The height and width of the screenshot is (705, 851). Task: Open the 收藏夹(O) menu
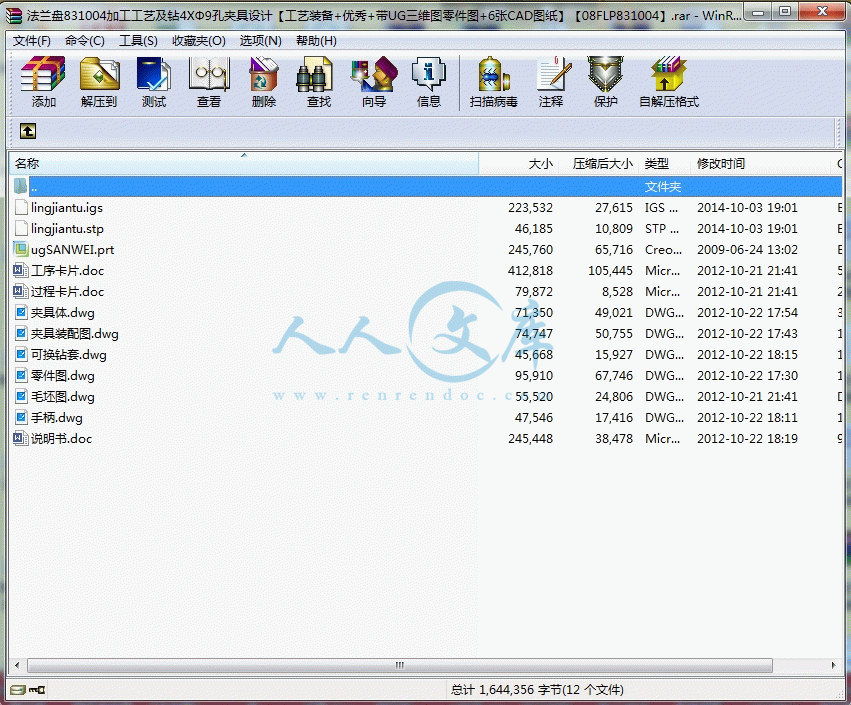[x=199, y=41]
